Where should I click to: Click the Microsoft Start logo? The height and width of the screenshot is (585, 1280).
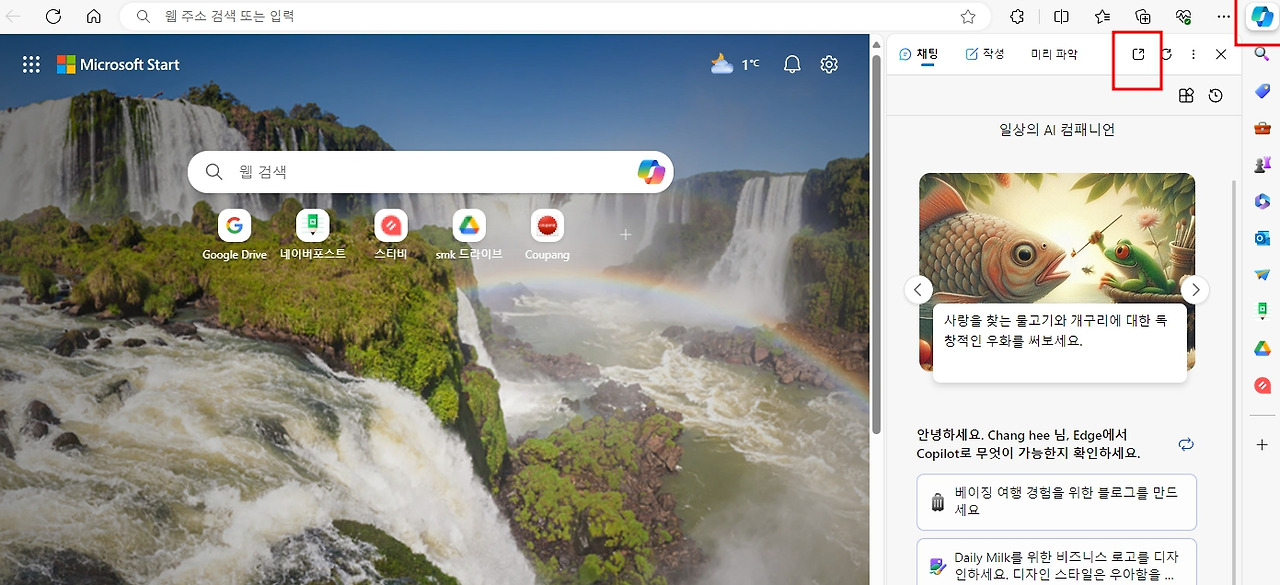pos(118,64)
